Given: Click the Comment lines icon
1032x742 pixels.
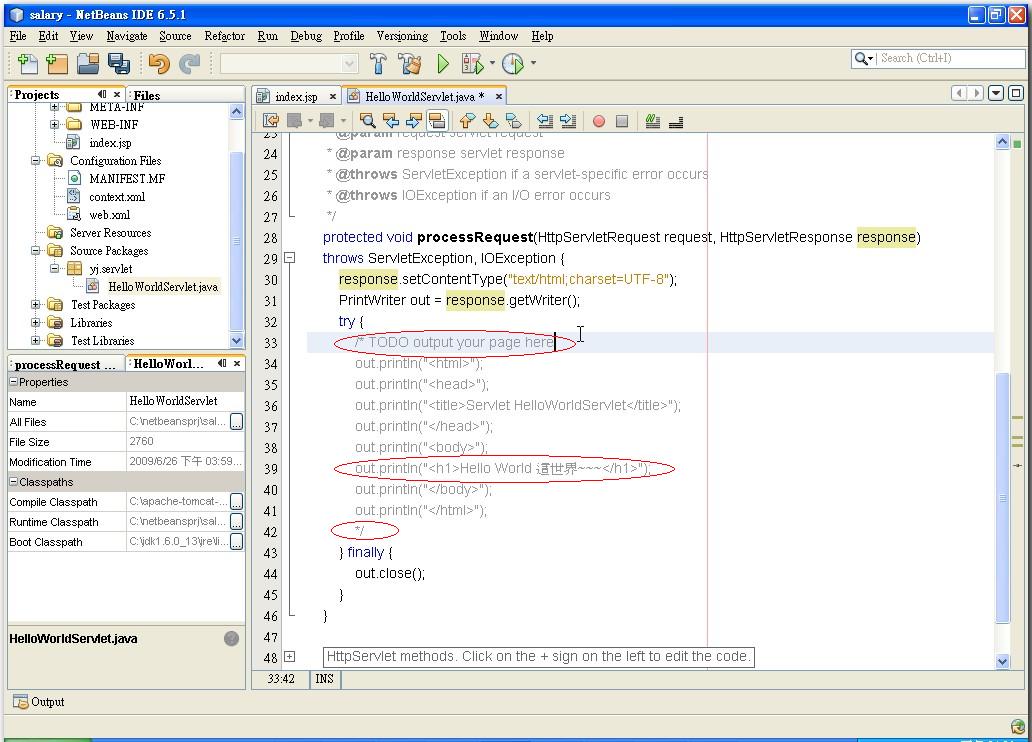Looking at the screenshot, I should coord(652,120).
